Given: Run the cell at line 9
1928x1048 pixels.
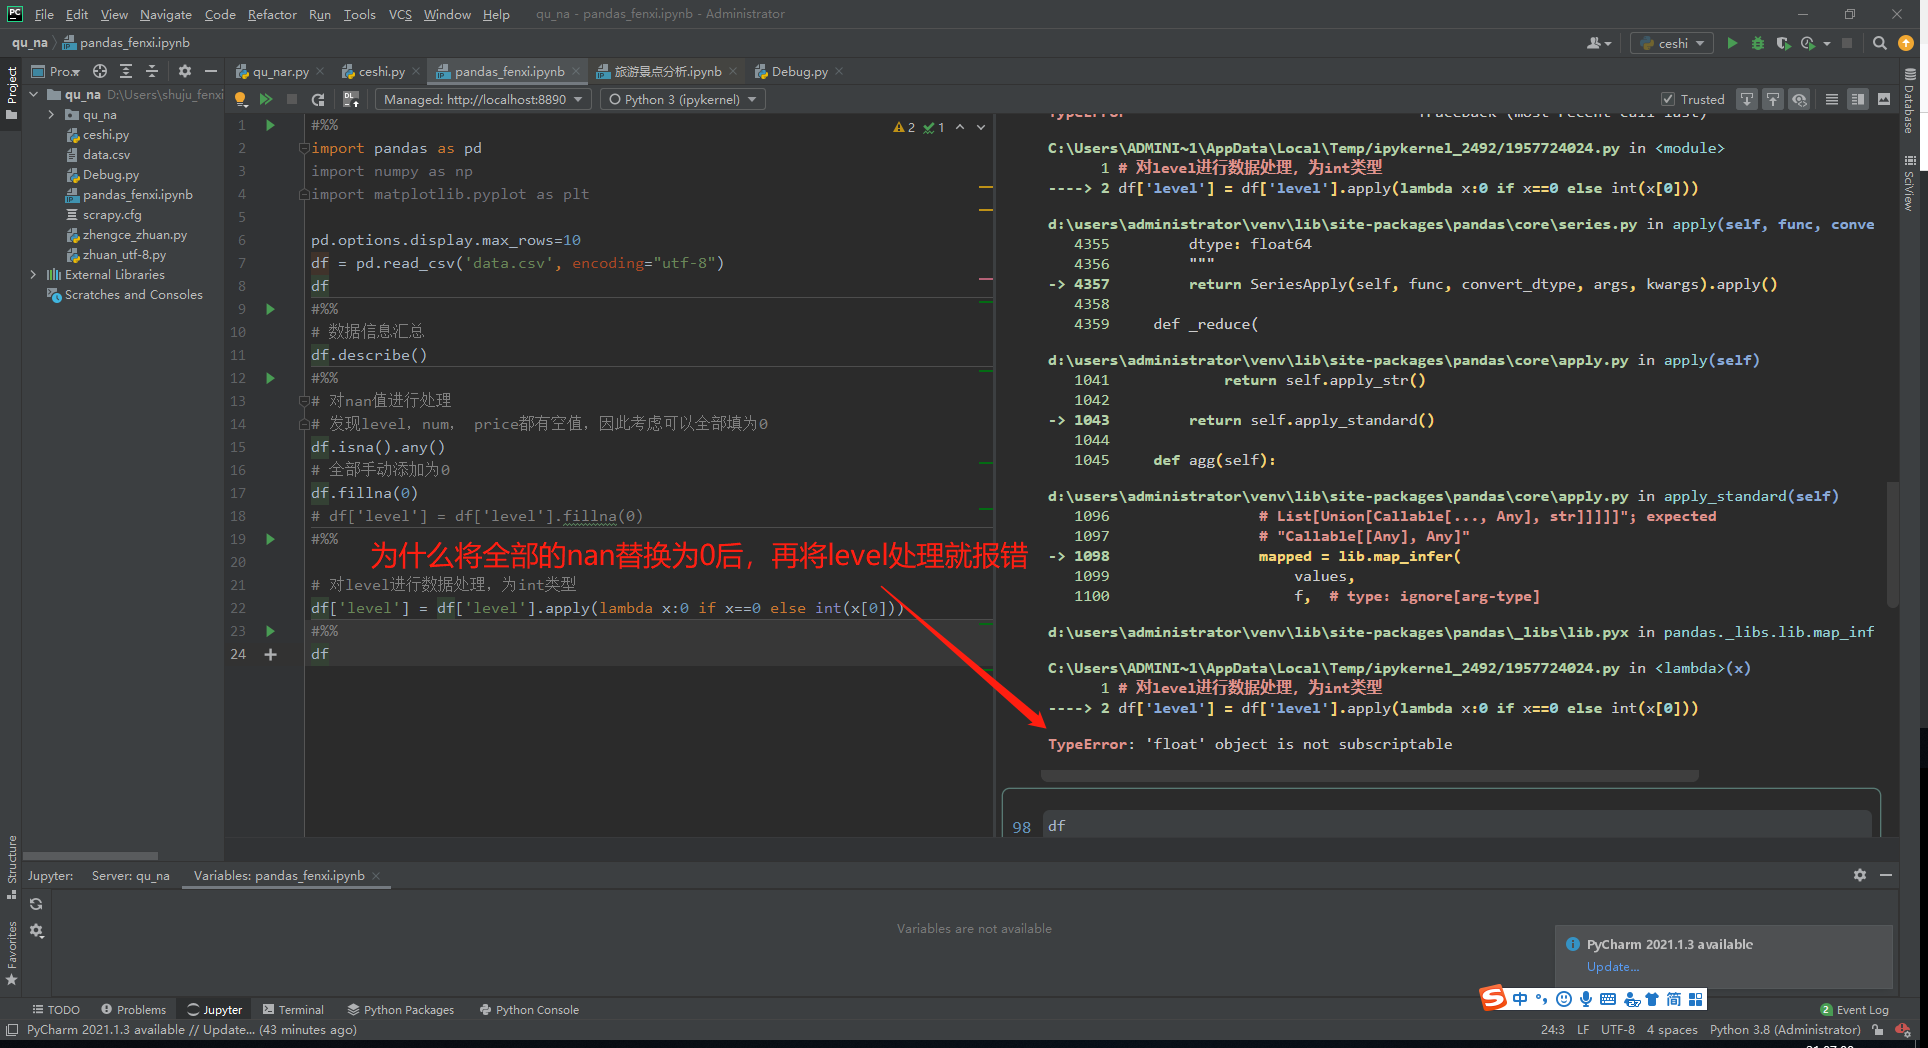Looking at the screenshot, I should (270, 309).
